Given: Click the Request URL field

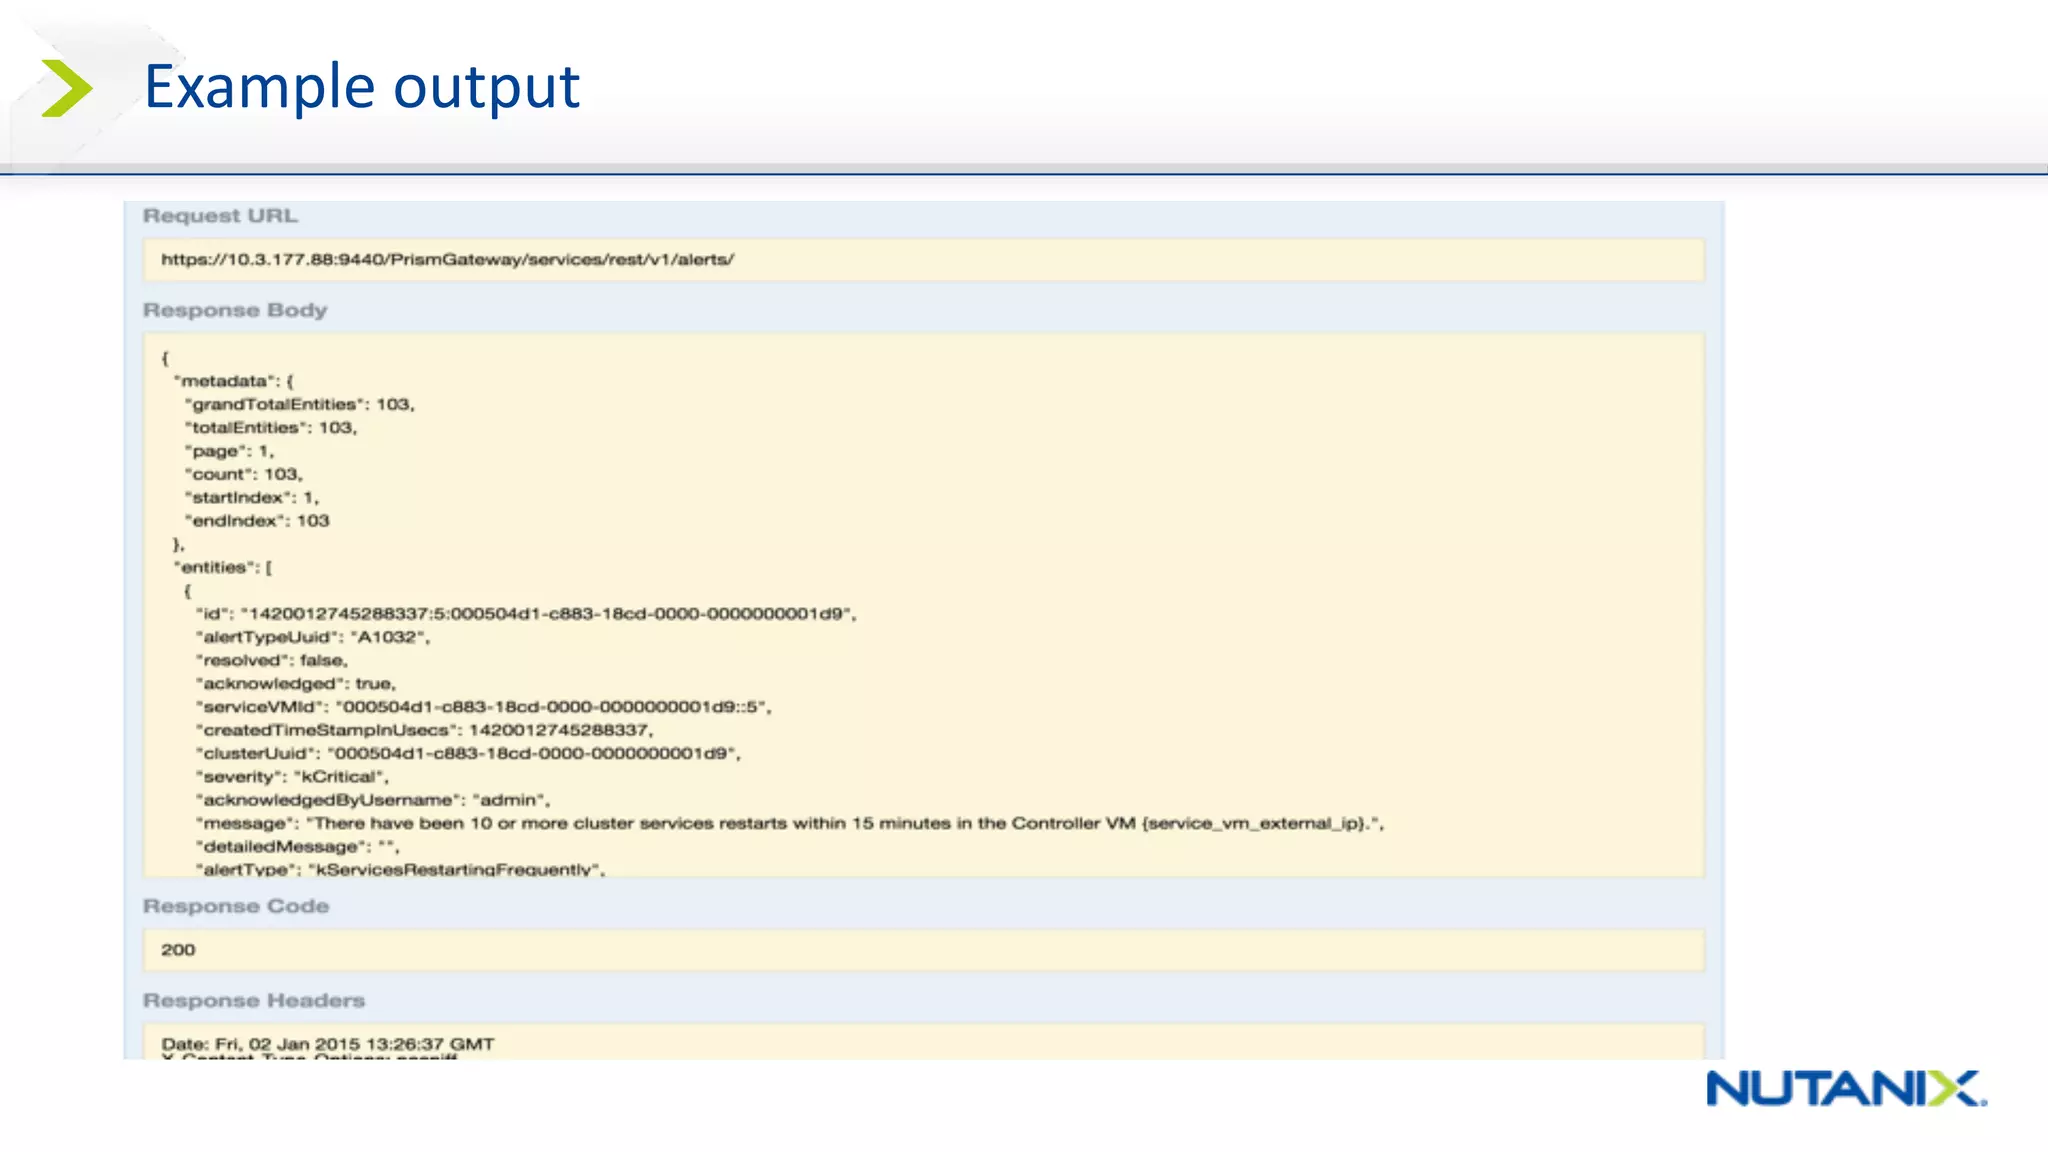Looking at the screenshot, I should pyautogui.click(x=922, y=260).
